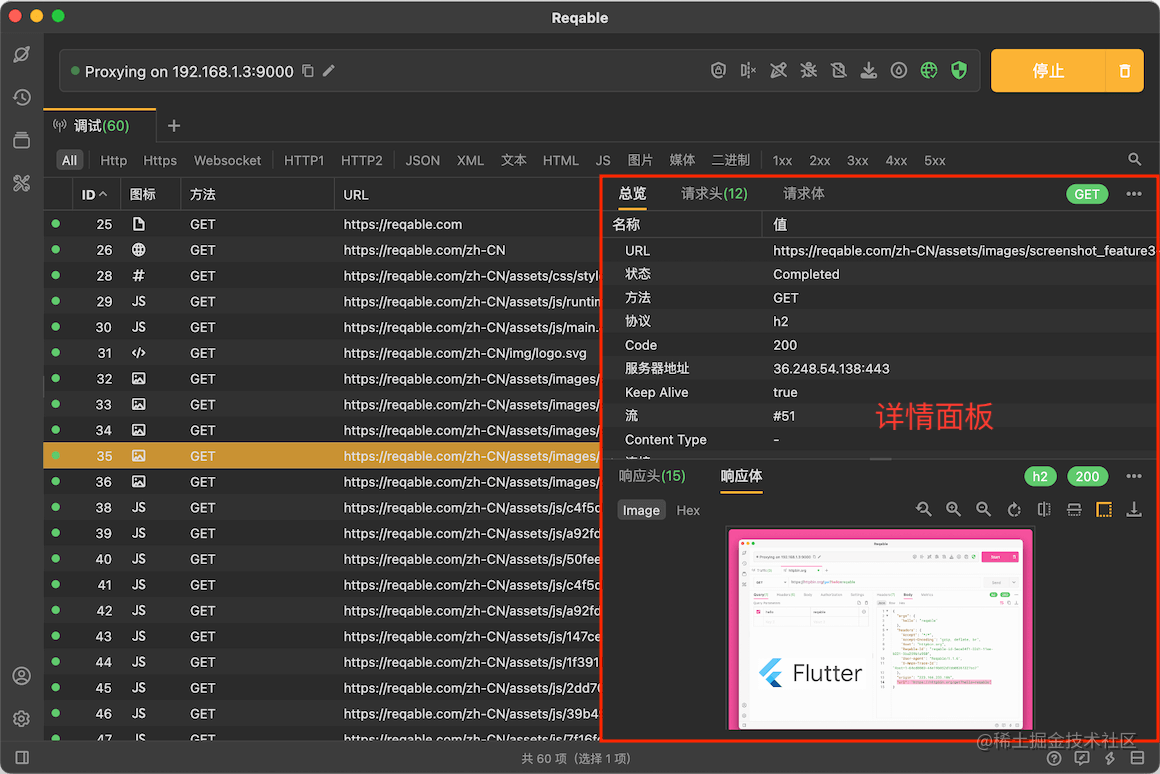Open the overview panel more options menu
The width and height of the screenshot is (1160, 774).
pos(1134,194)
